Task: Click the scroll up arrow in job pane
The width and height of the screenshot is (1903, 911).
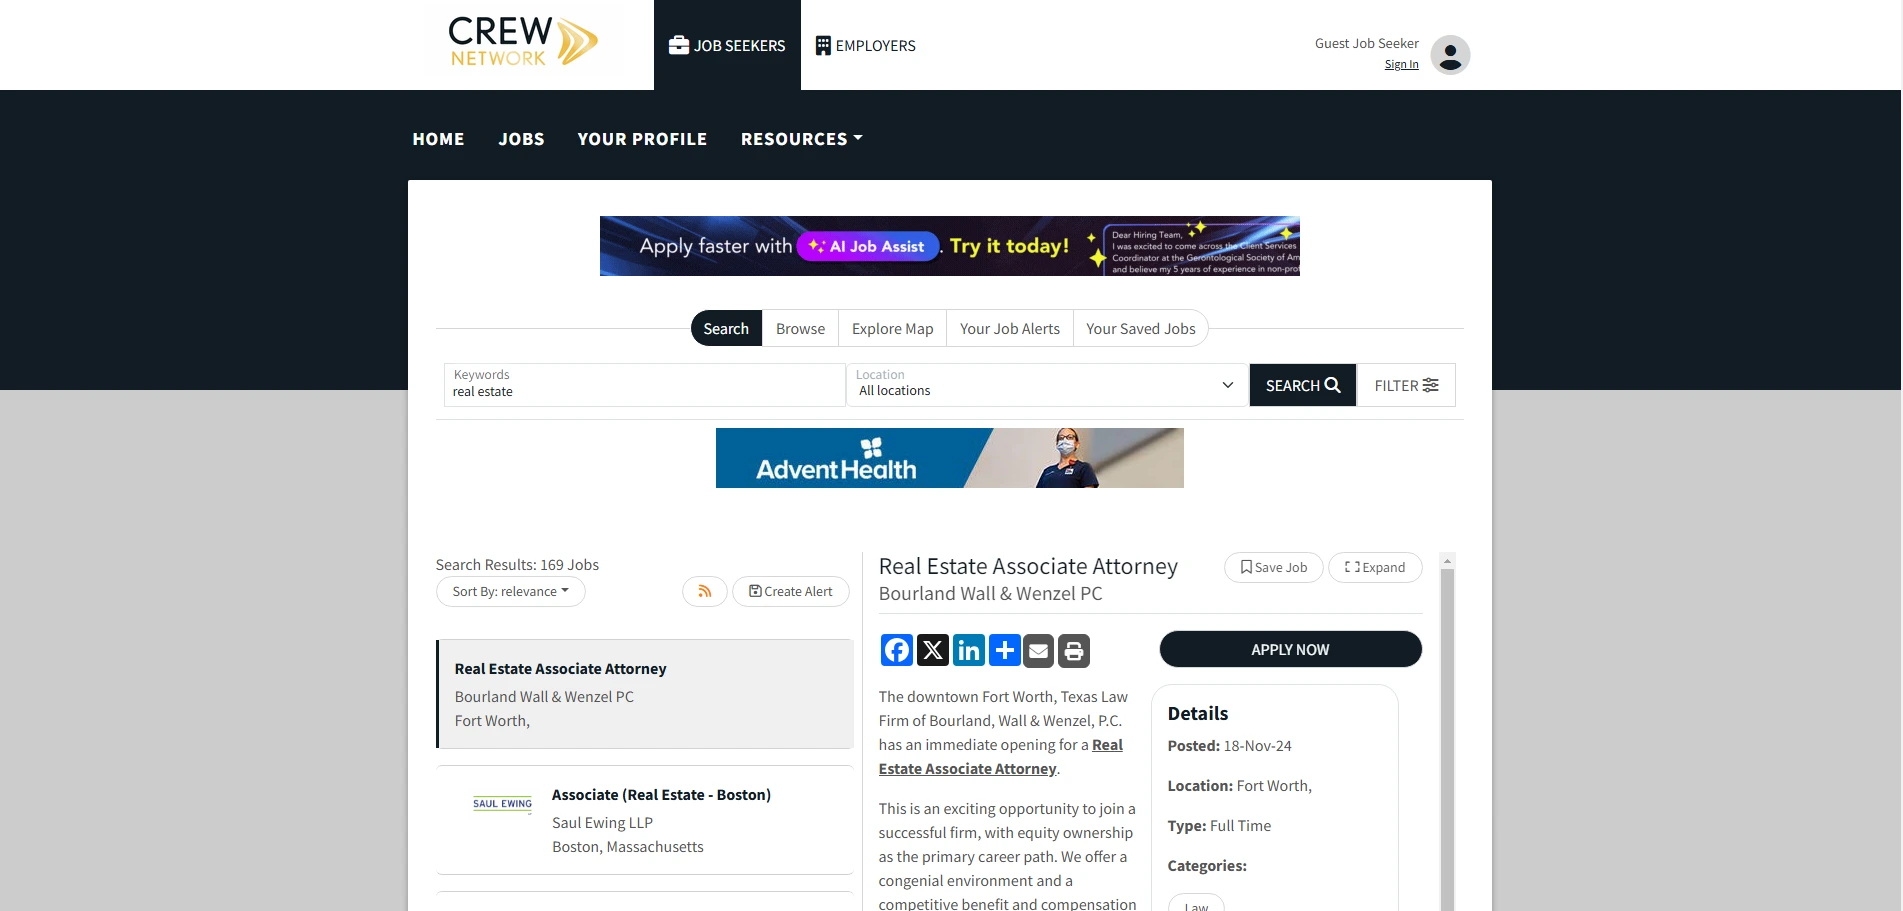Action: coord(1447,562)
